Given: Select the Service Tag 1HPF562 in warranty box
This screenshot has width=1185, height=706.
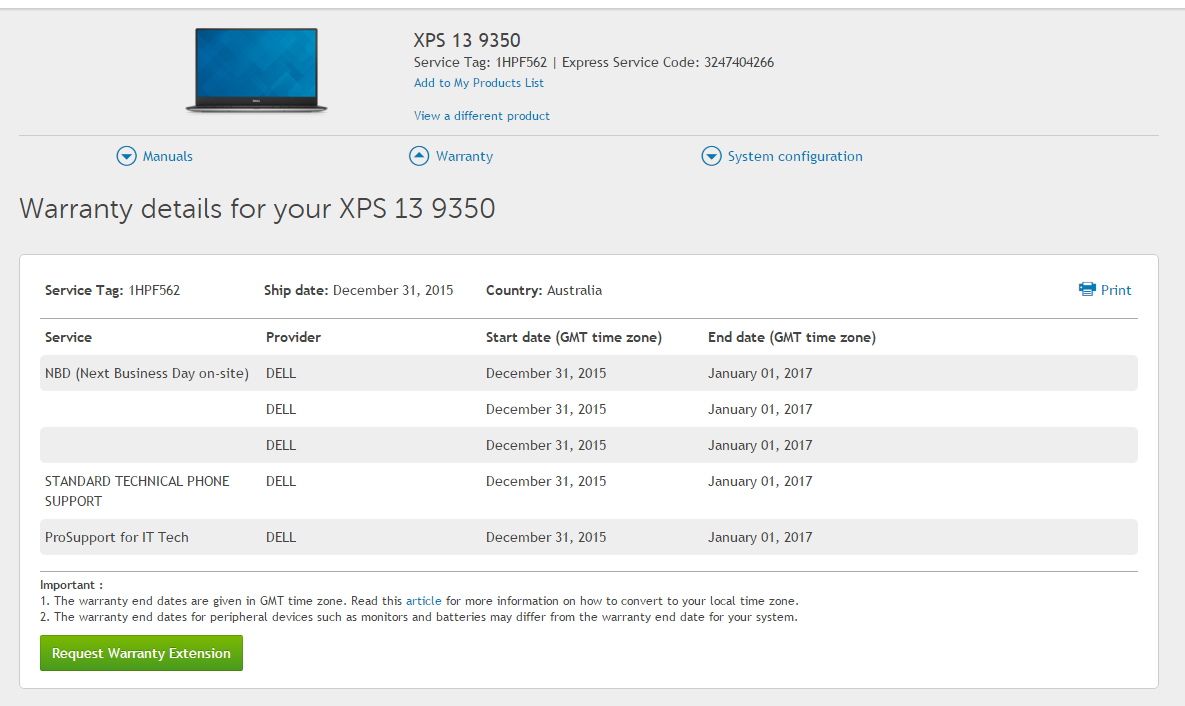Looking at the screenshot, I should click(113, 290).
